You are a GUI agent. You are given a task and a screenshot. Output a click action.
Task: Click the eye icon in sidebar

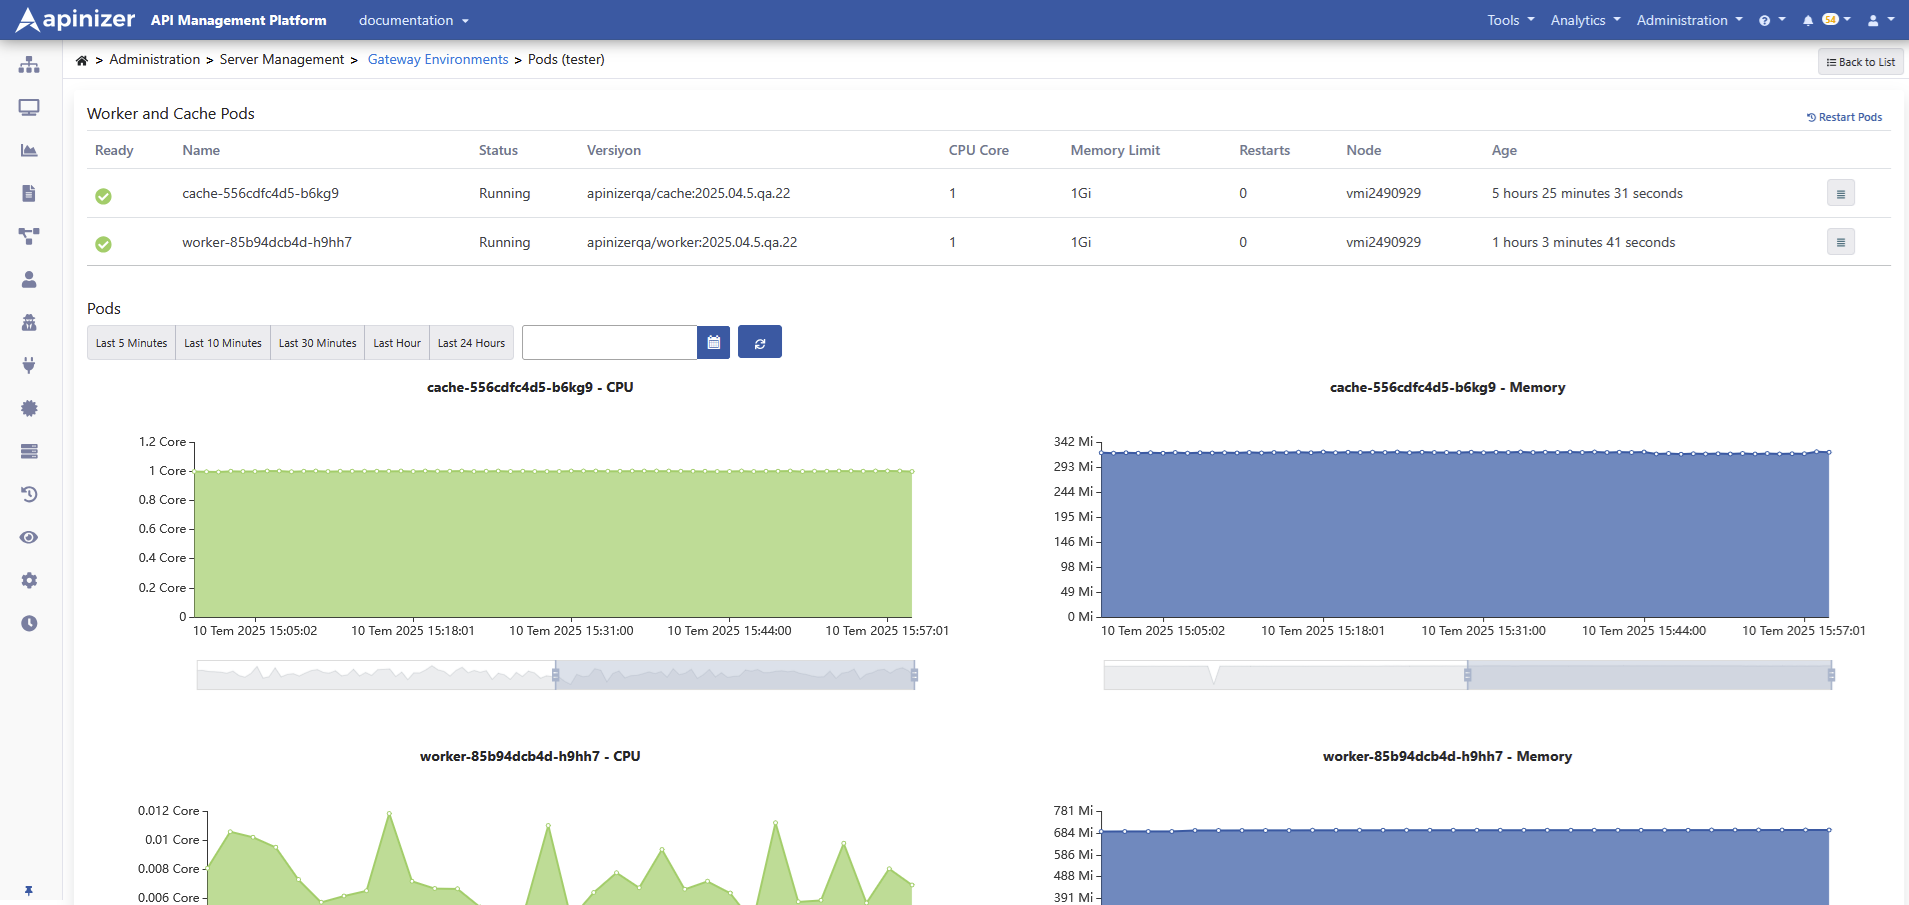pyautogui.click(x=29, y=538)
